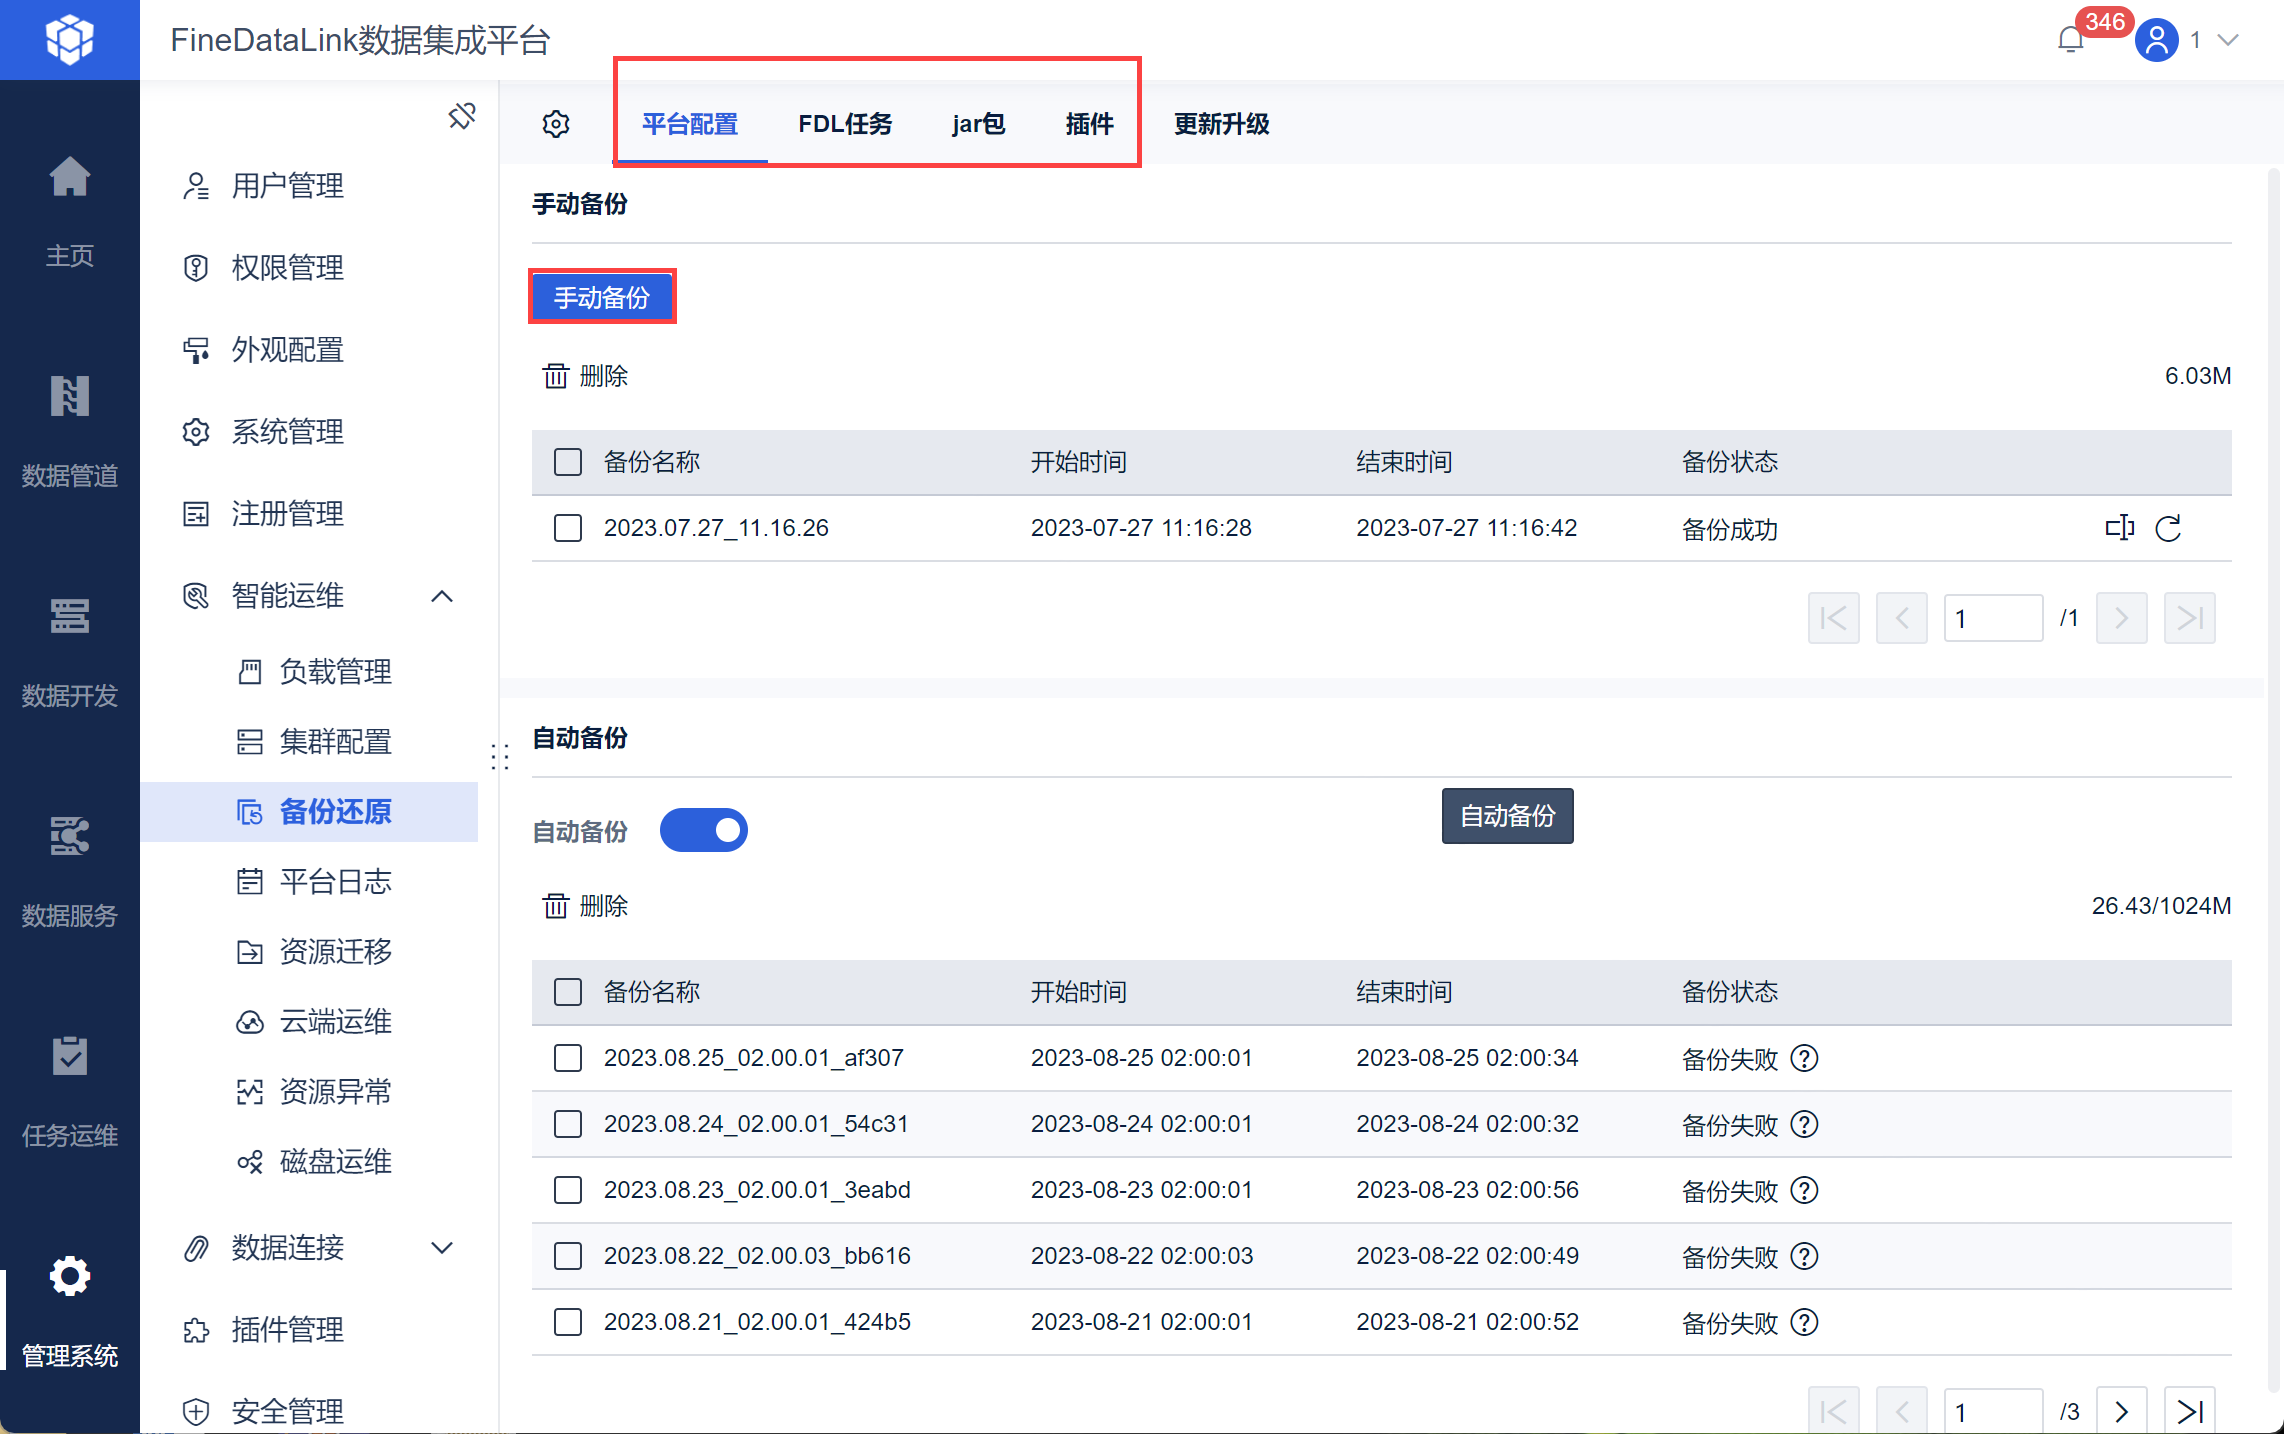This screenshot has width=2284, height=1434.
Task: Toggle the 自动备份 switch off
Action: 703,831
